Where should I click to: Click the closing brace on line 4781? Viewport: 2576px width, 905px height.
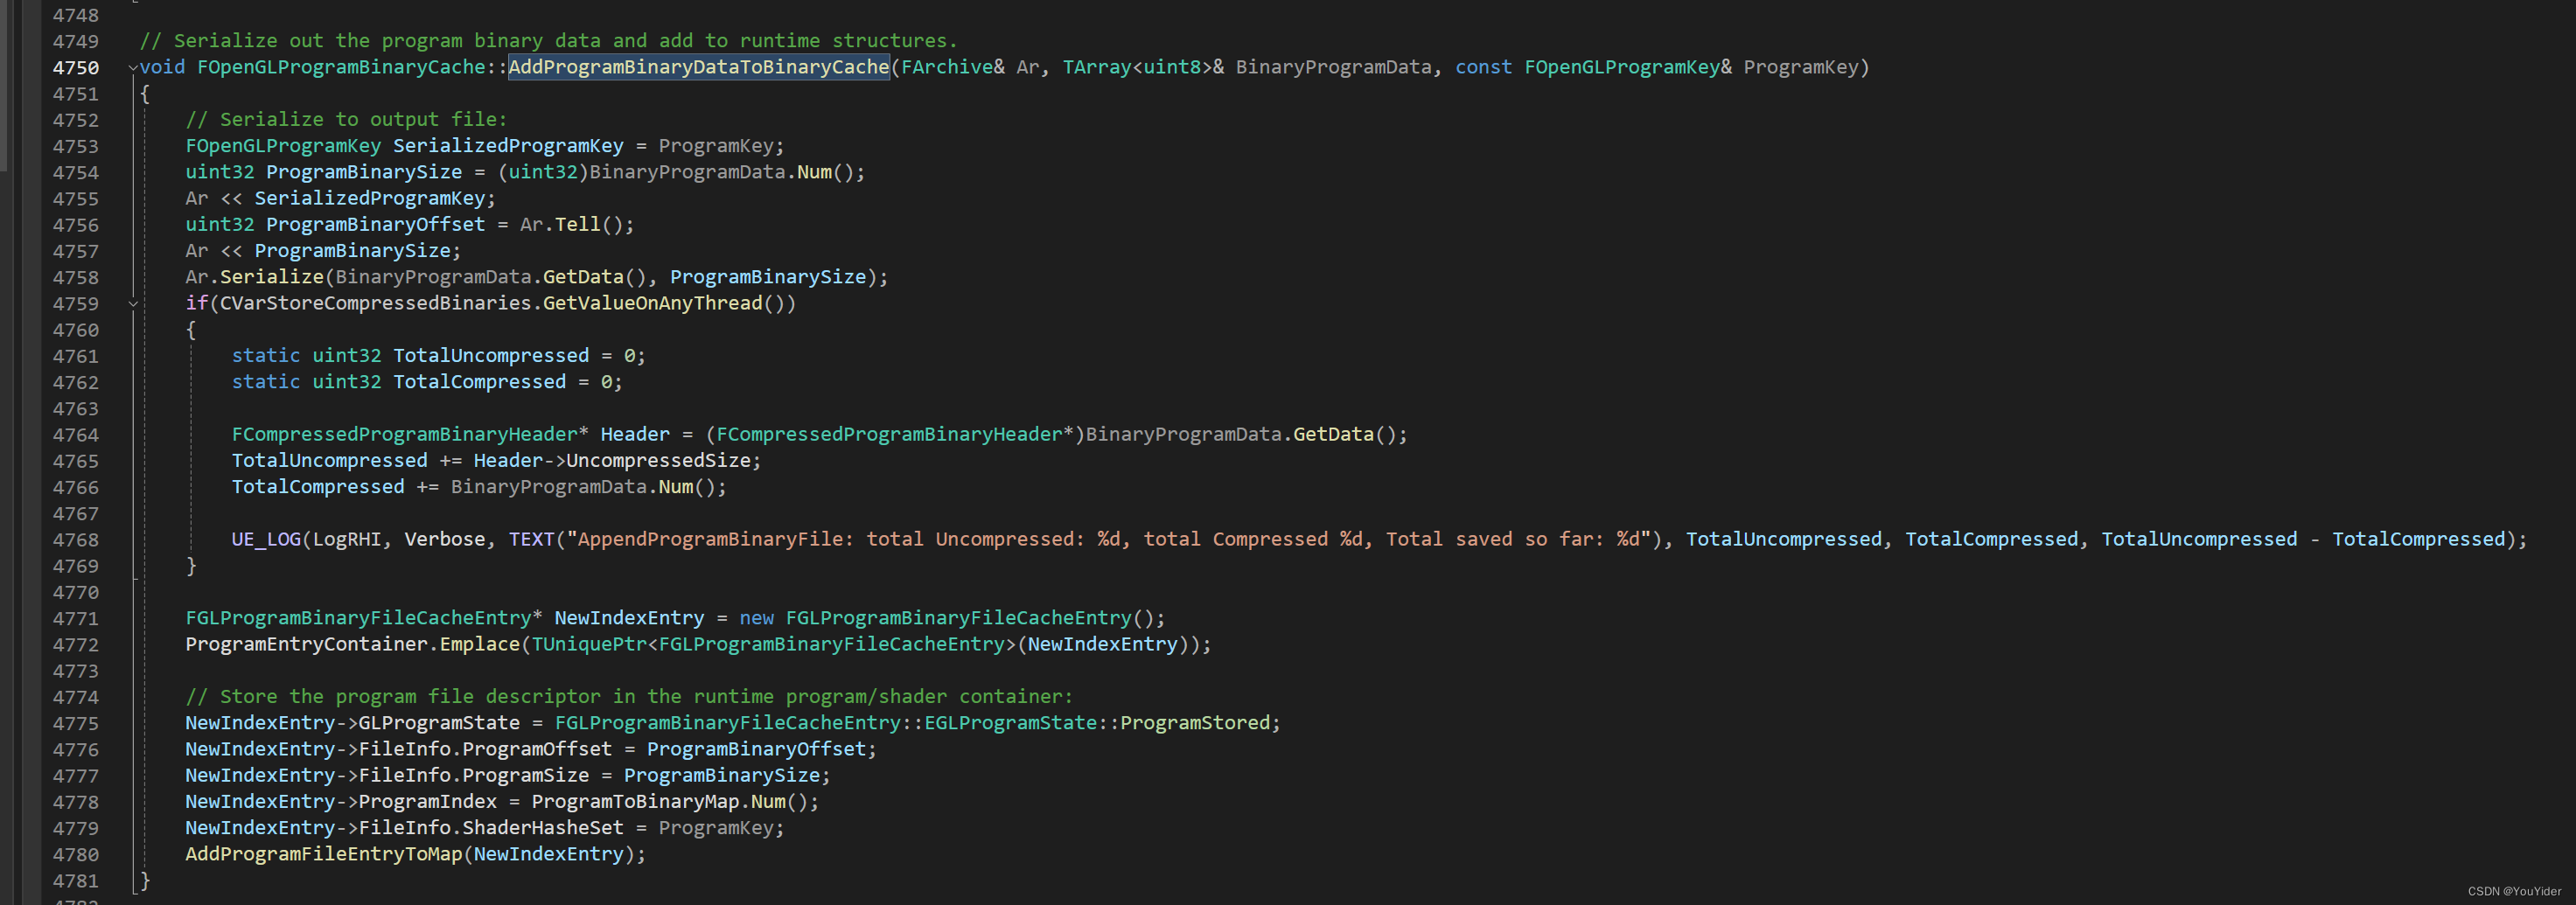(x=146, y=880)
